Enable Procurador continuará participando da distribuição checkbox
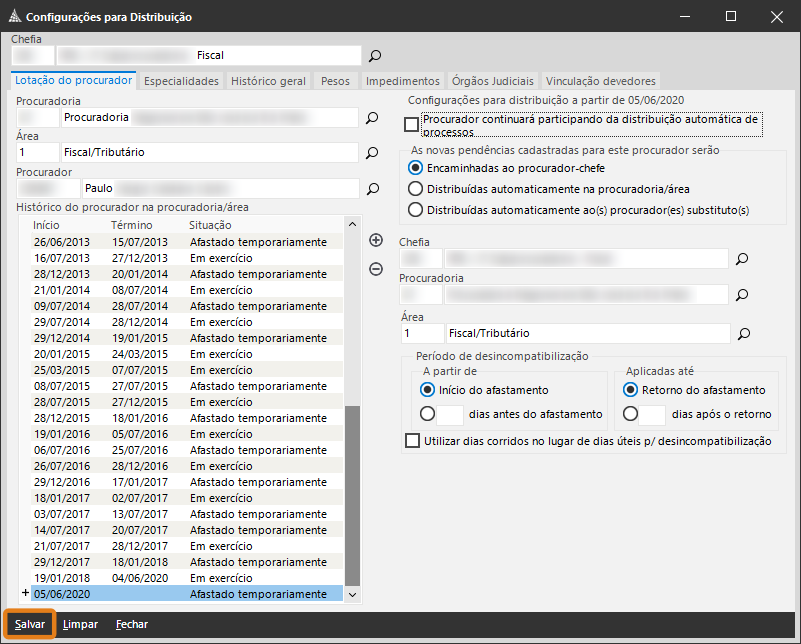 [412, 124]
